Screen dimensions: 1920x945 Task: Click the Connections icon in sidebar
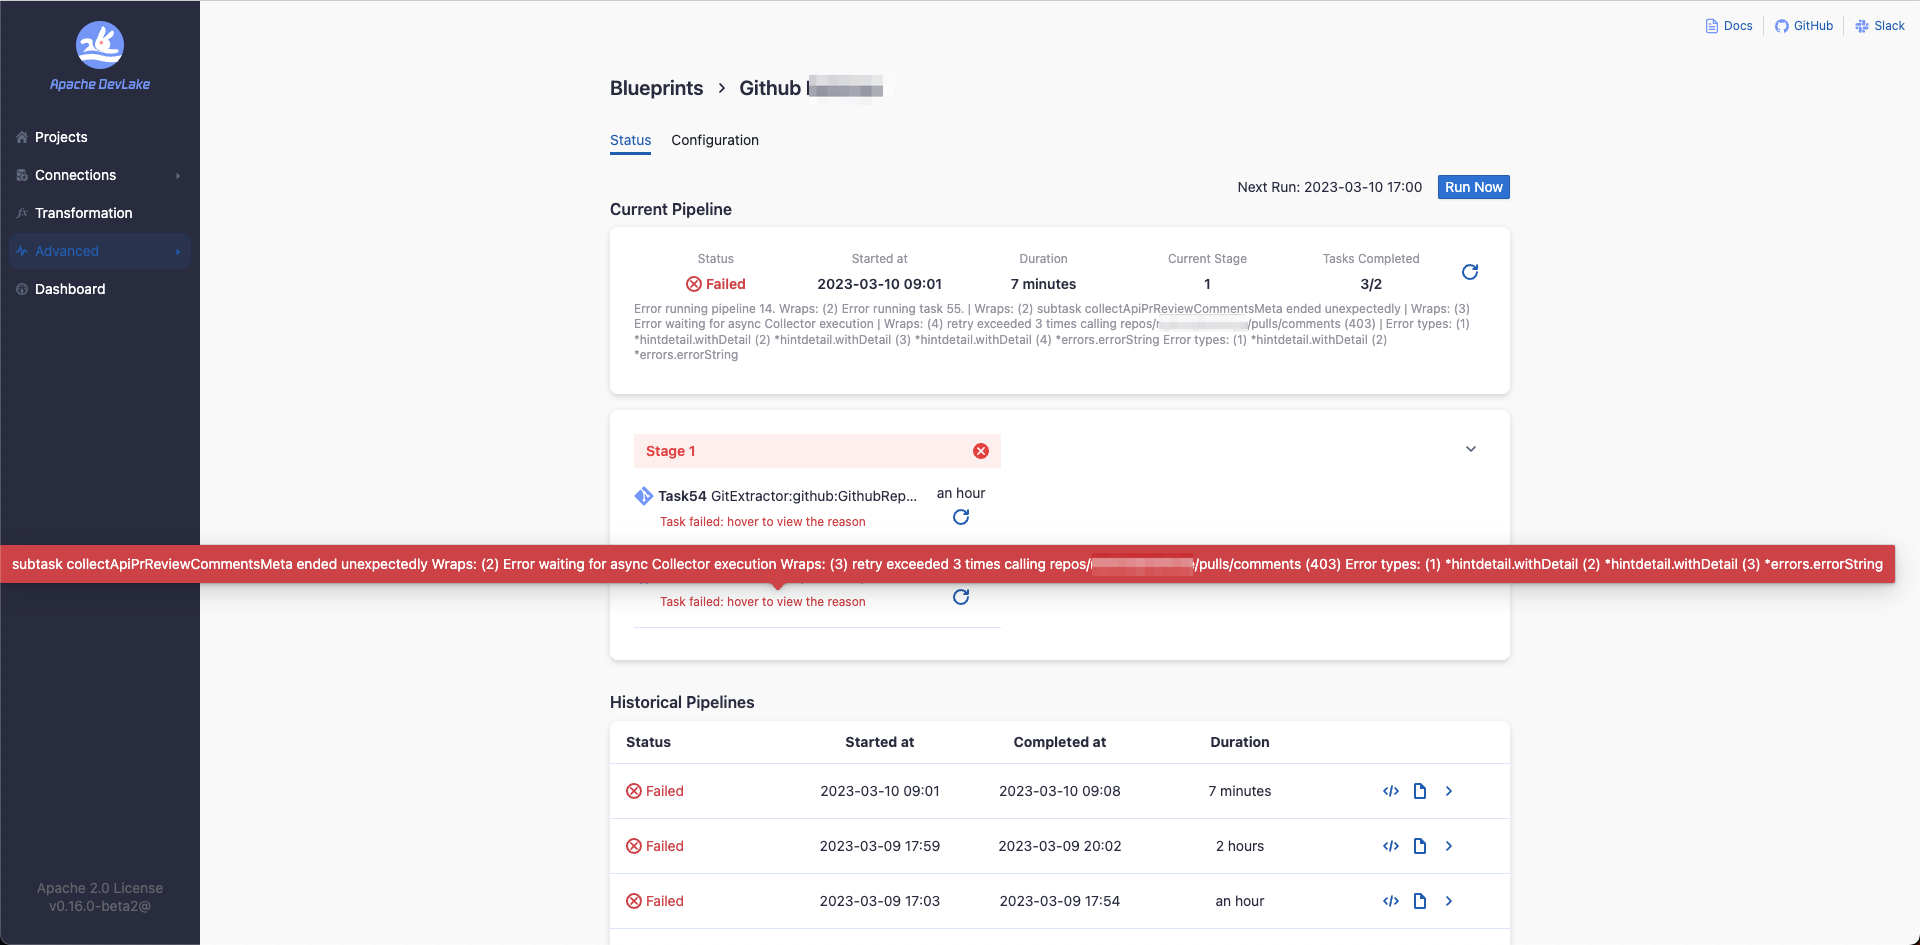click(22, 175)
